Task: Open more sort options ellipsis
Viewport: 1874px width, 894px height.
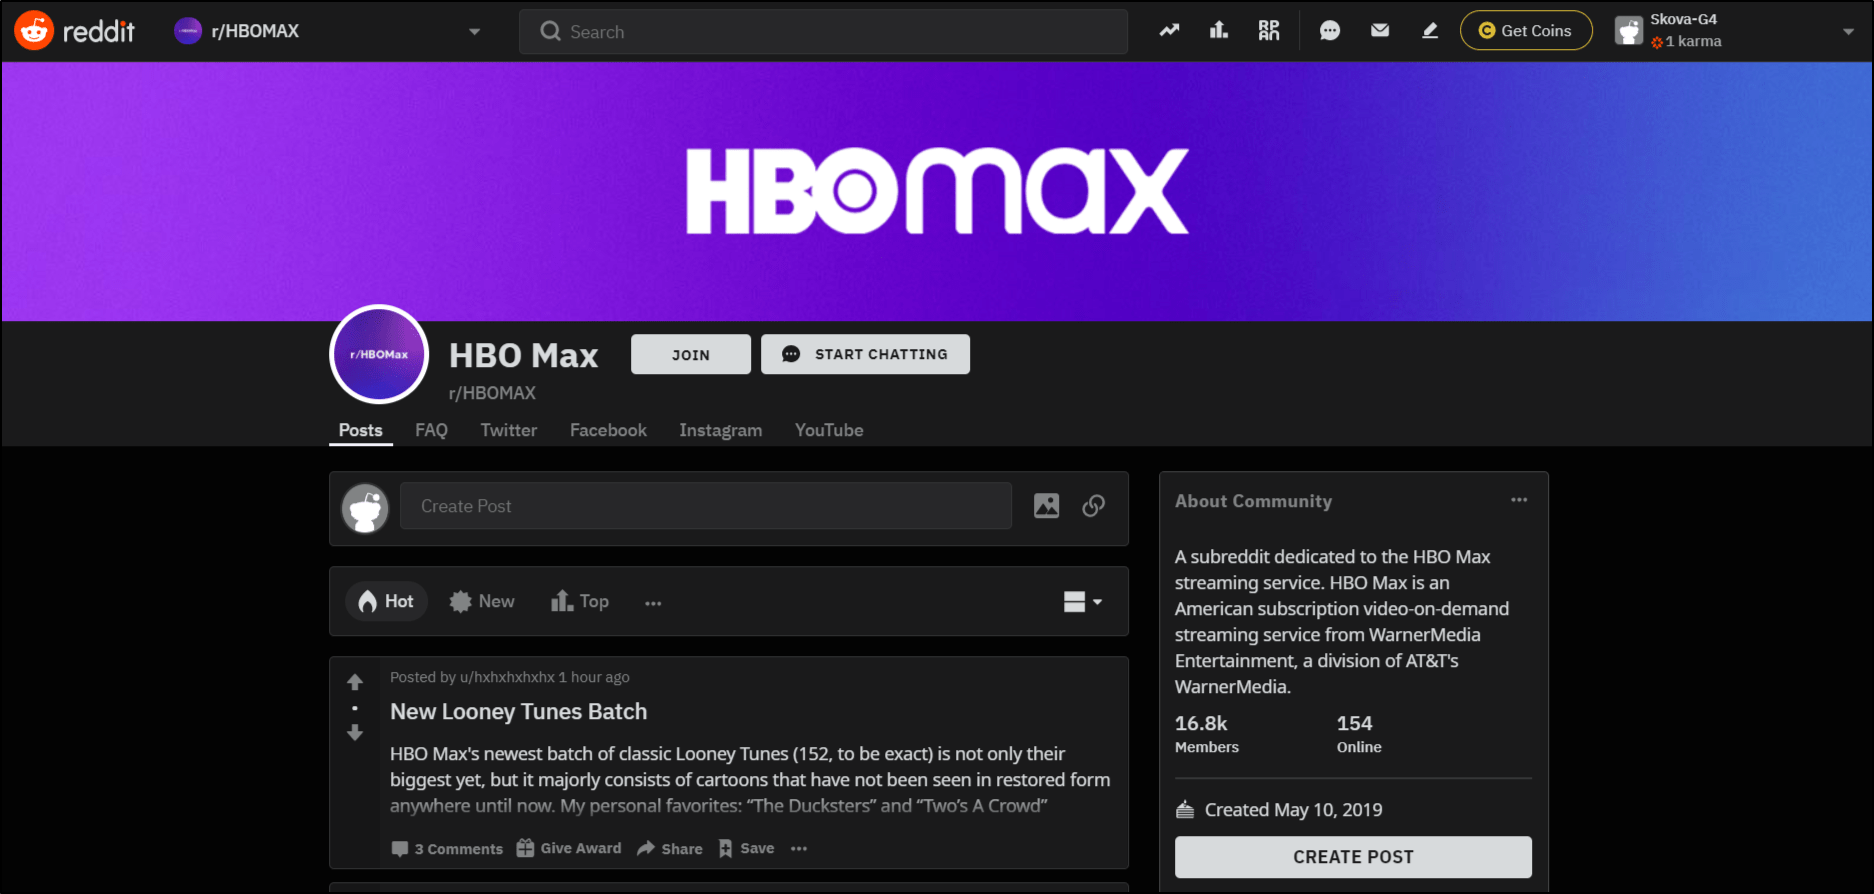Action: coord(653,603)
